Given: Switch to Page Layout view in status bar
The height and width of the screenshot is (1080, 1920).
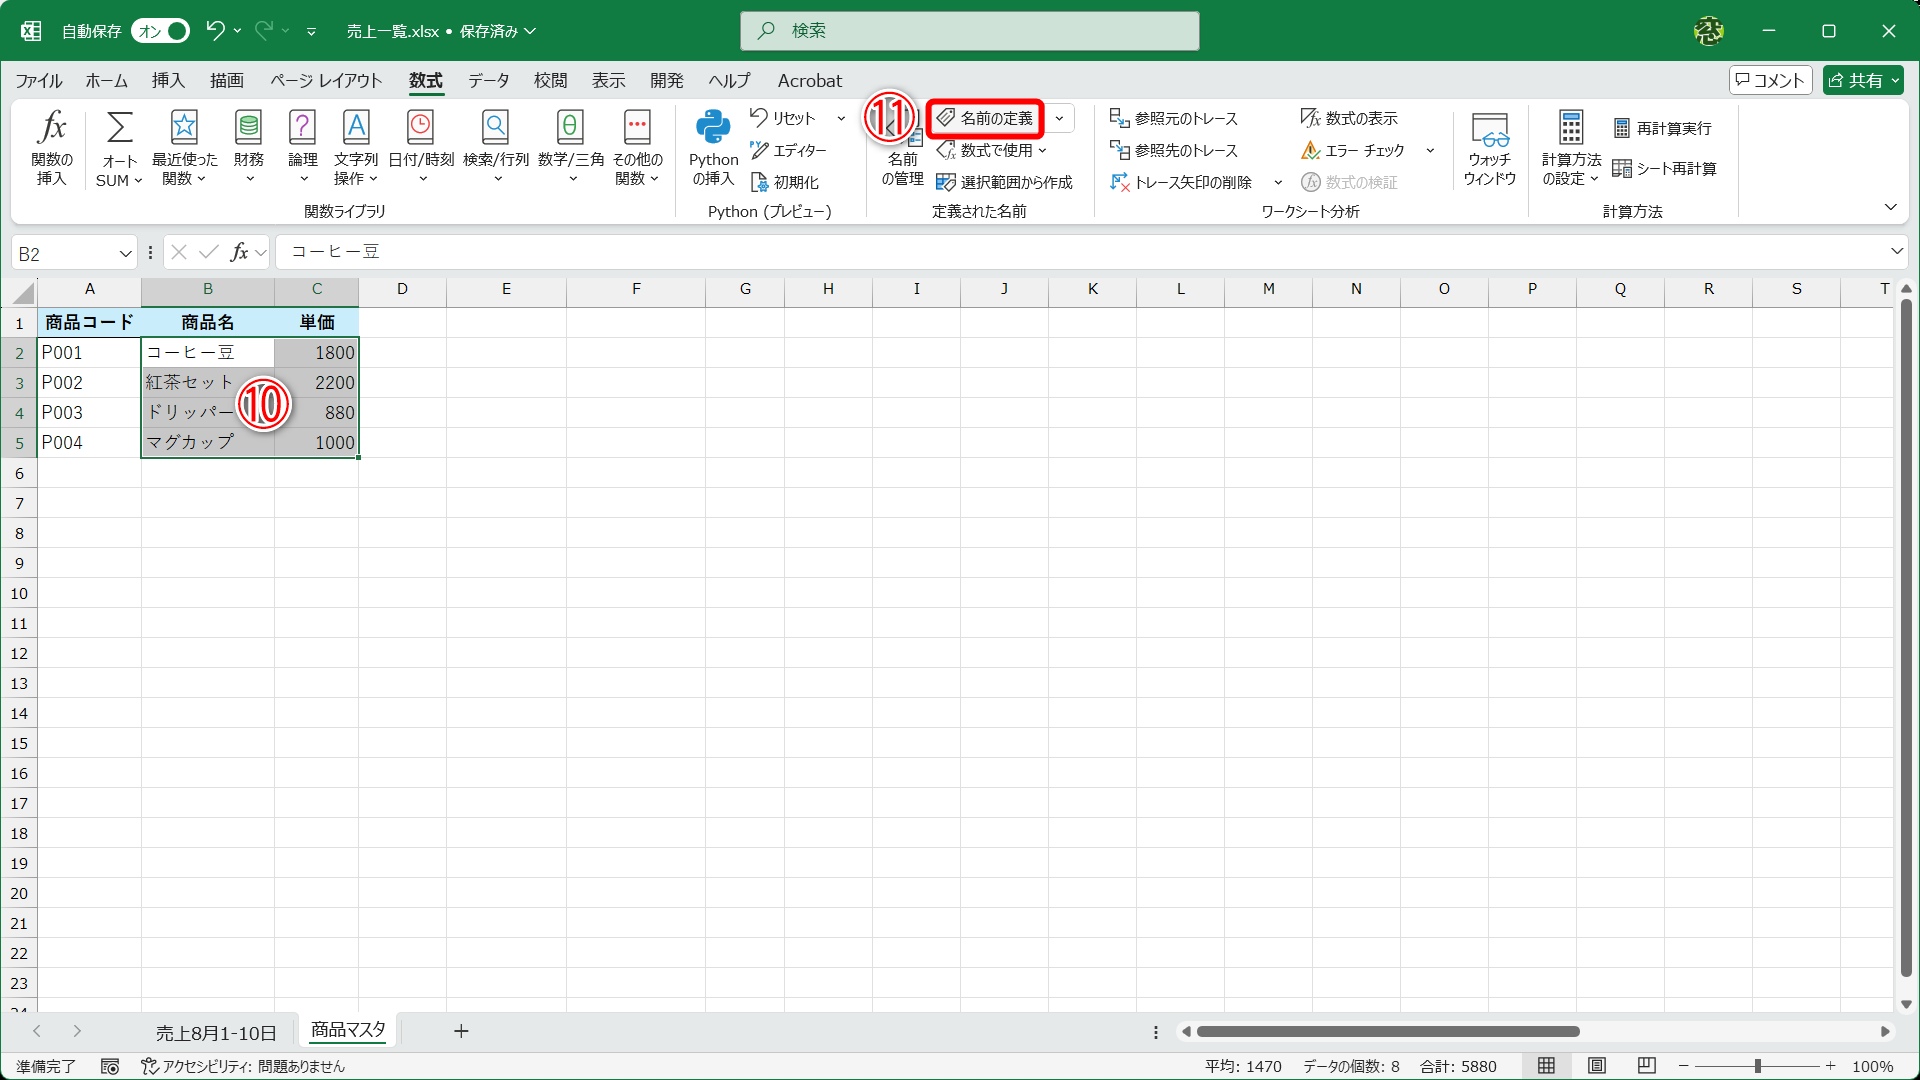Looking at the screenshot, I should [1597, 1066].
